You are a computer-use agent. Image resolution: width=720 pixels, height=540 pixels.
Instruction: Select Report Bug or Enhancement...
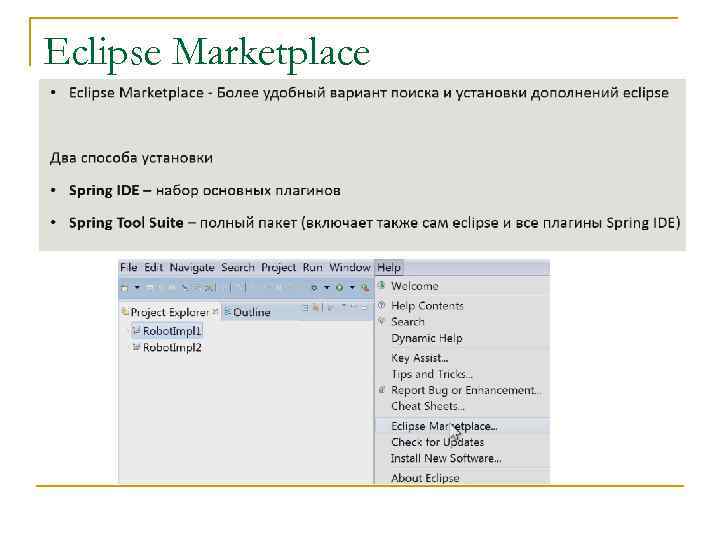click(x=462, y=390)
